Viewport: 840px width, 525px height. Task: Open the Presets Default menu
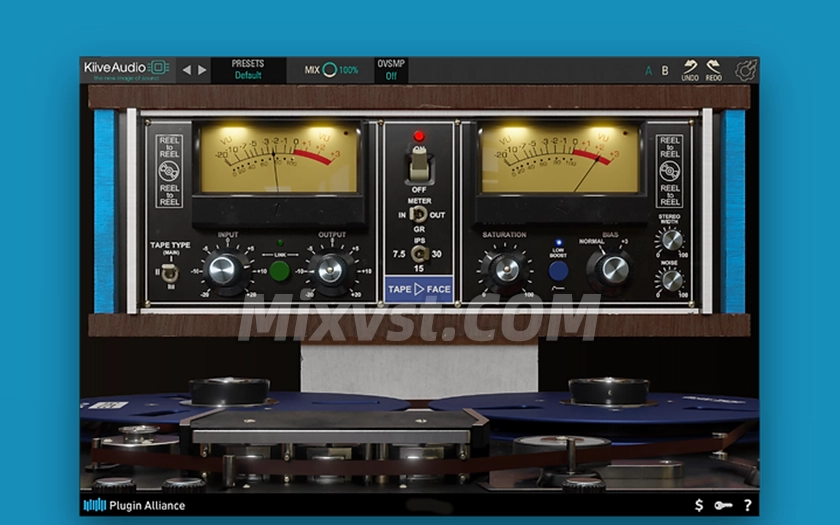(248, 70)
